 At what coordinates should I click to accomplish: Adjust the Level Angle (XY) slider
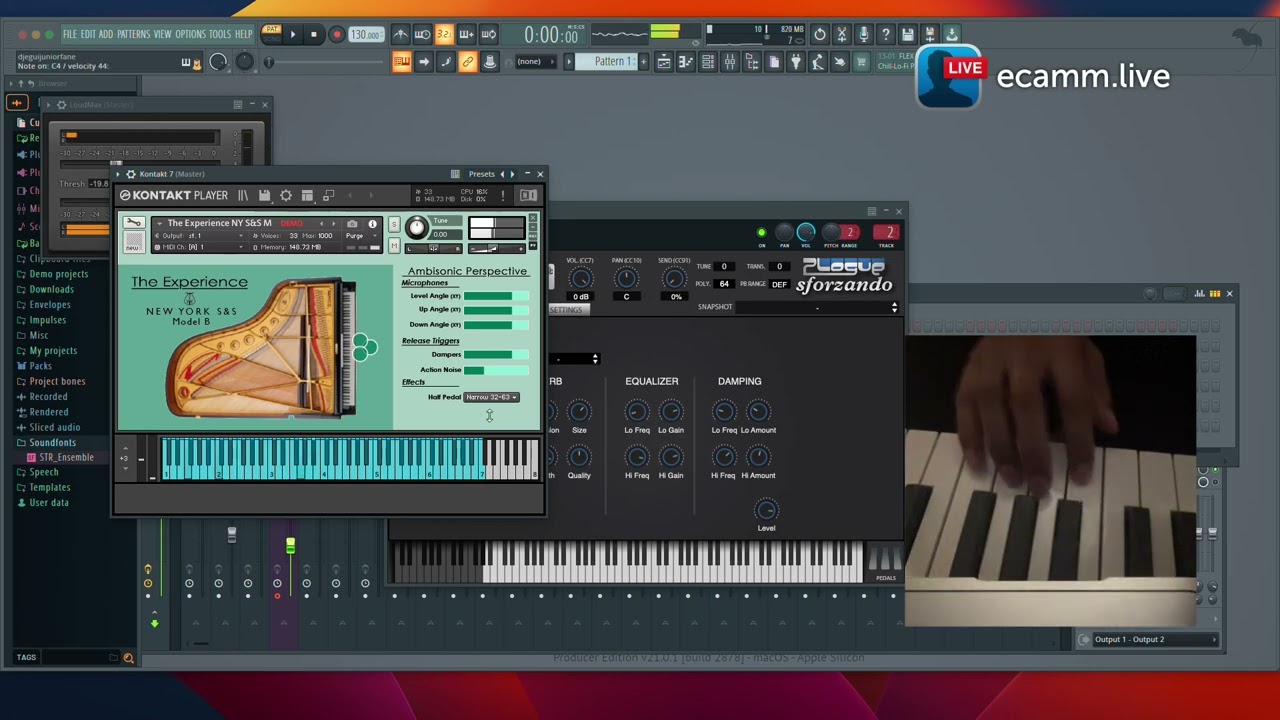(495, 296)
